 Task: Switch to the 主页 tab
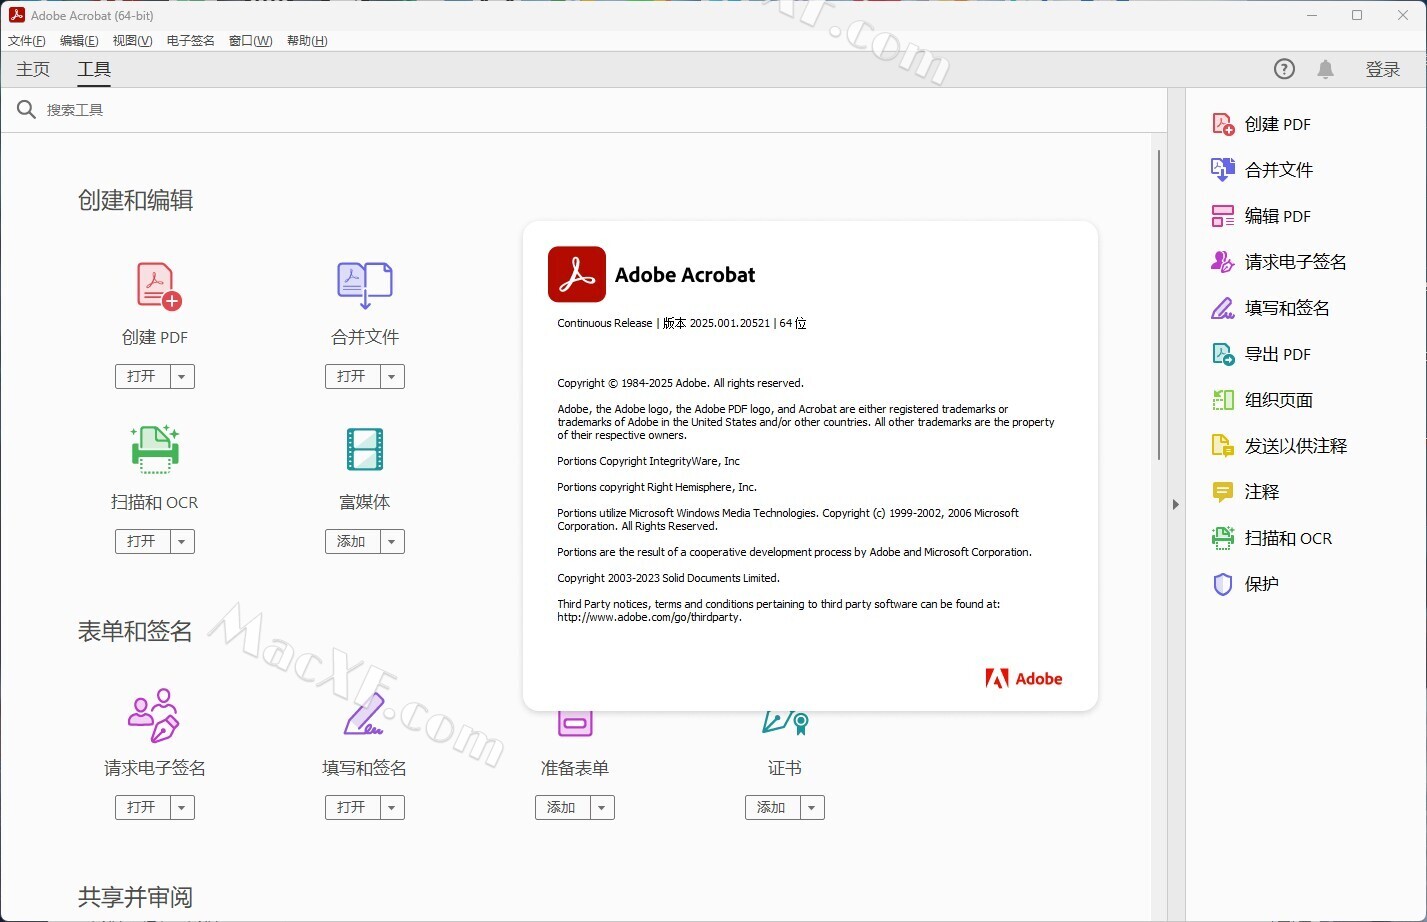(33, 69)
